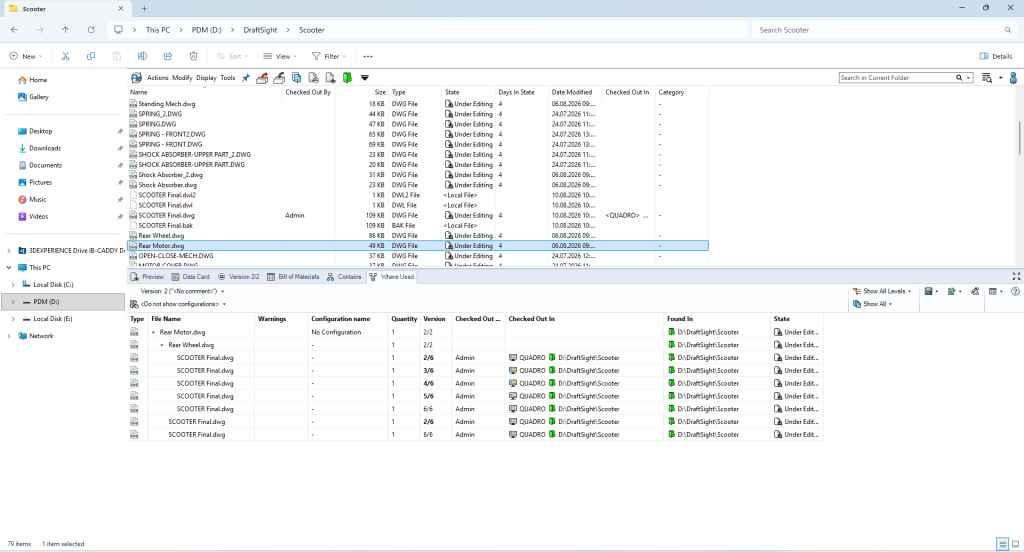The height and width of the screenshot is (552, 1024).
Task: Click the Share icon in Explorer toolbar
Action: click(x=168, y=56)
